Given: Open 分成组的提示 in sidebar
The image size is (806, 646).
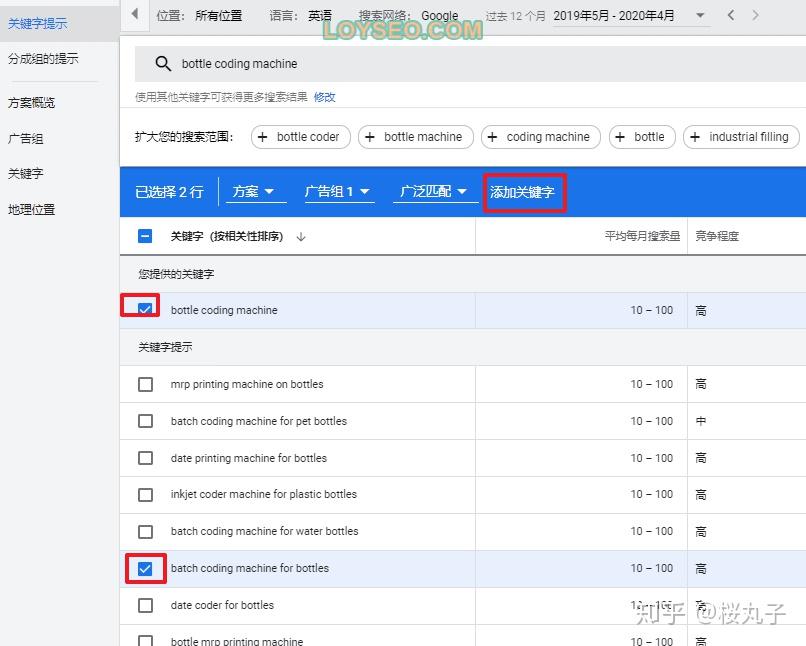Looking at the screenshot, I should (43, 59).
